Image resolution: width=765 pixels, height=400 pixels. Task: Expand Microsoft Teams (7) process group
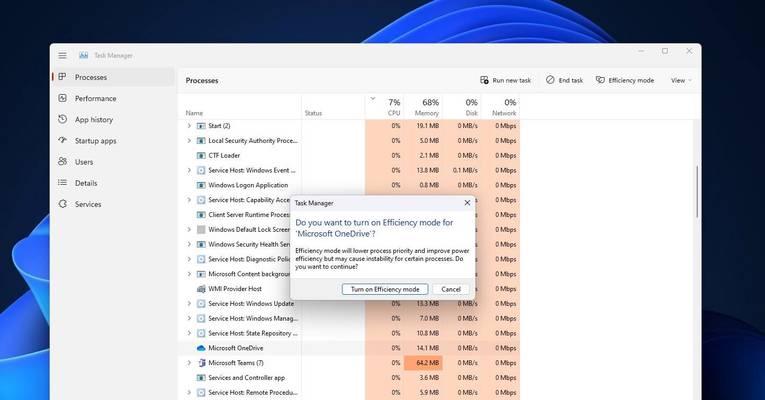pyautogui.click(x=189, y=363)
